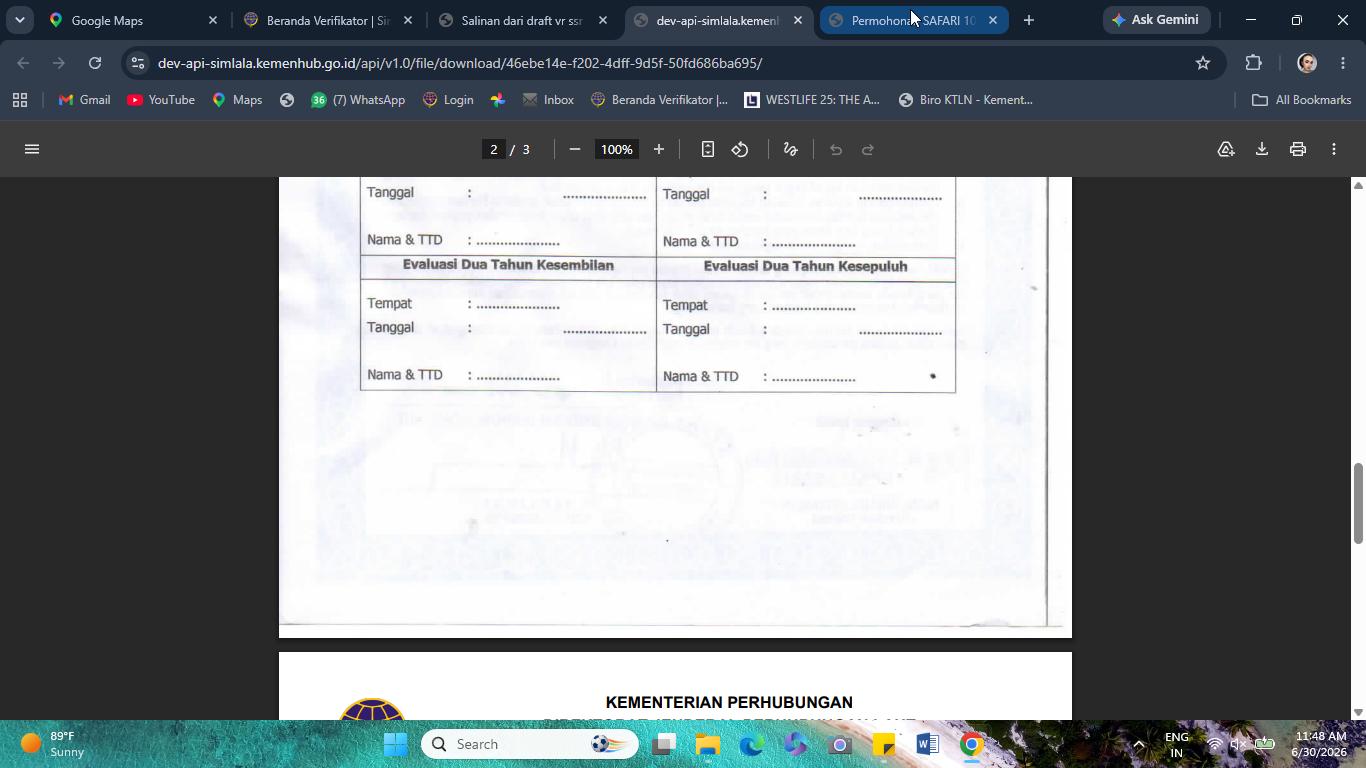Open the Maps bookmark
The image size is (1366, 768).
[237, 100]
